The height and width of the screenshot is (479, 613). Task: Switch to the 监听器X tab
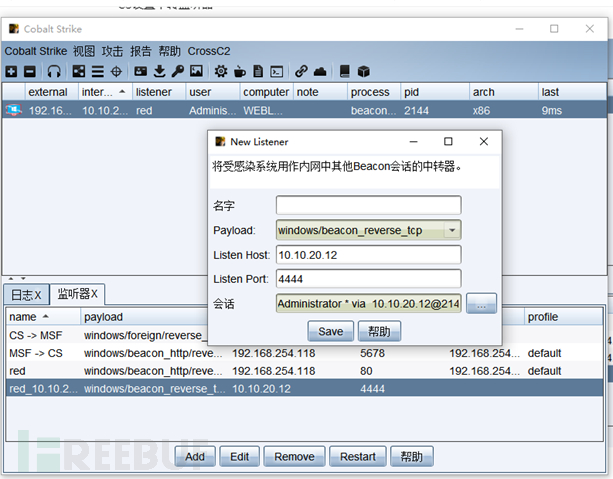pos(77,294)
